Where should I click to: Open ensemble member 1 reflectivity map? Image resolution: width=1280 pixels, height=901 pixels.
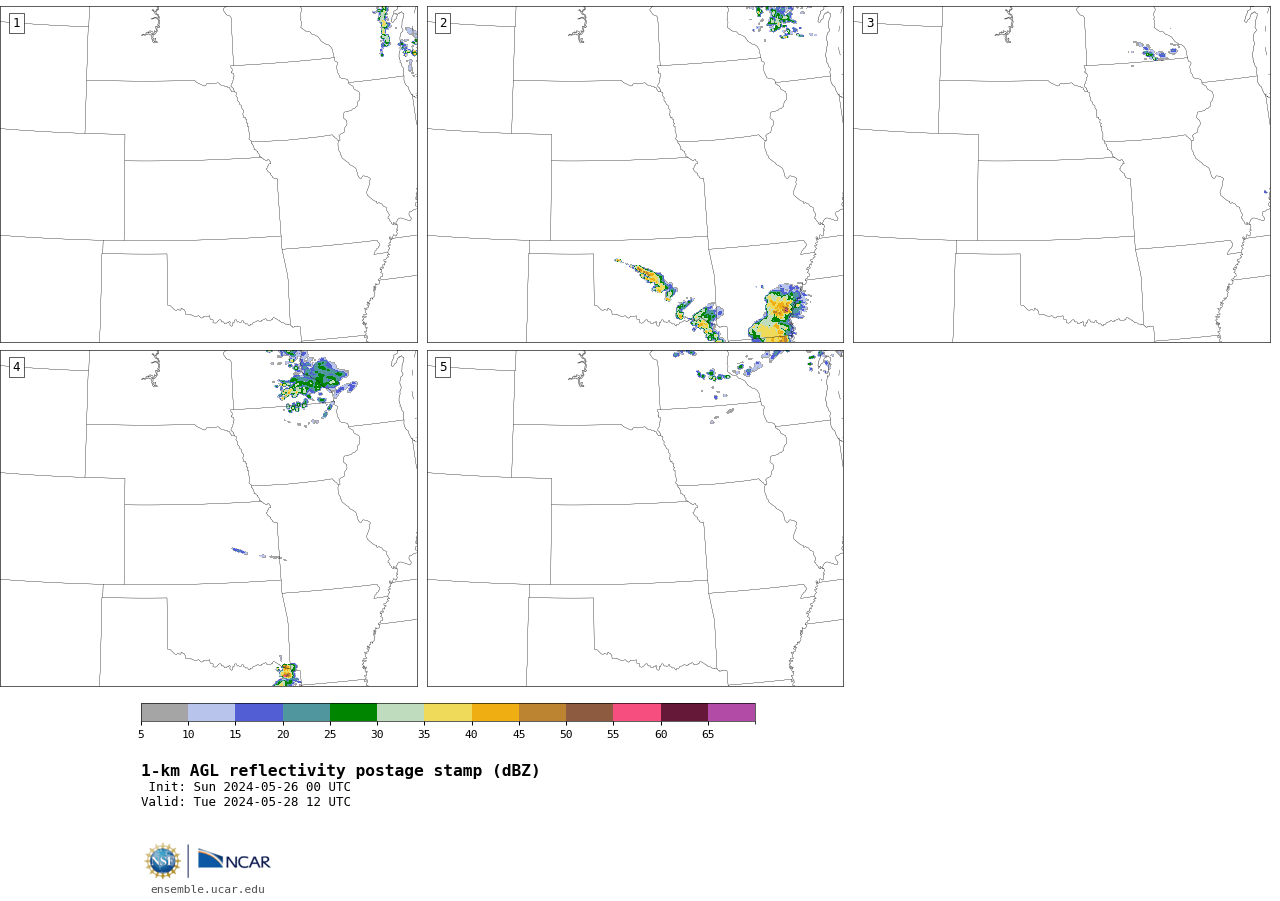[x=209, y=175]
